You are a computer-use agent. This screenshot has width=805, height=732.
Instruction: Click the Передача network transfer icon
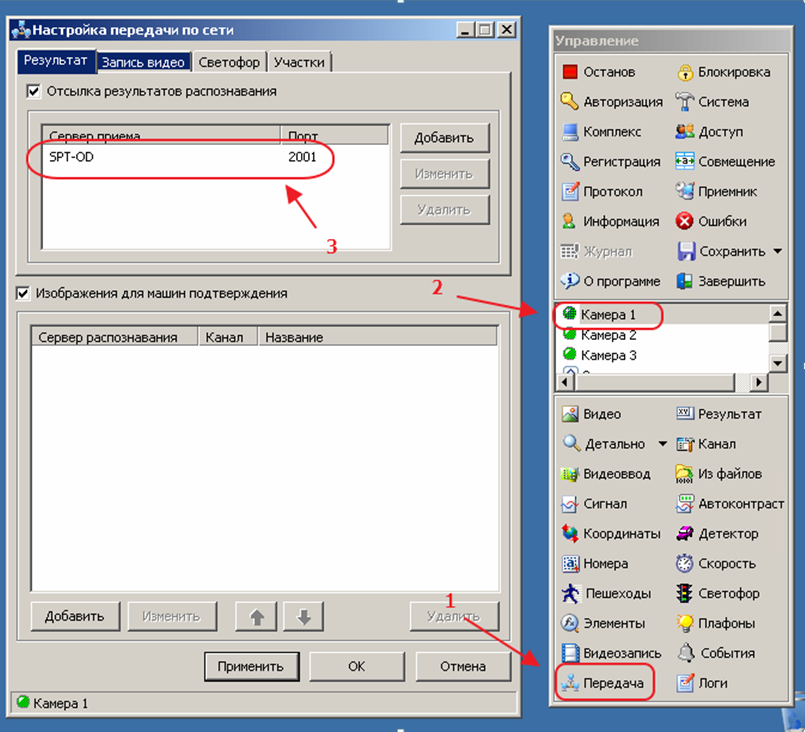click(x=570, y=684)
